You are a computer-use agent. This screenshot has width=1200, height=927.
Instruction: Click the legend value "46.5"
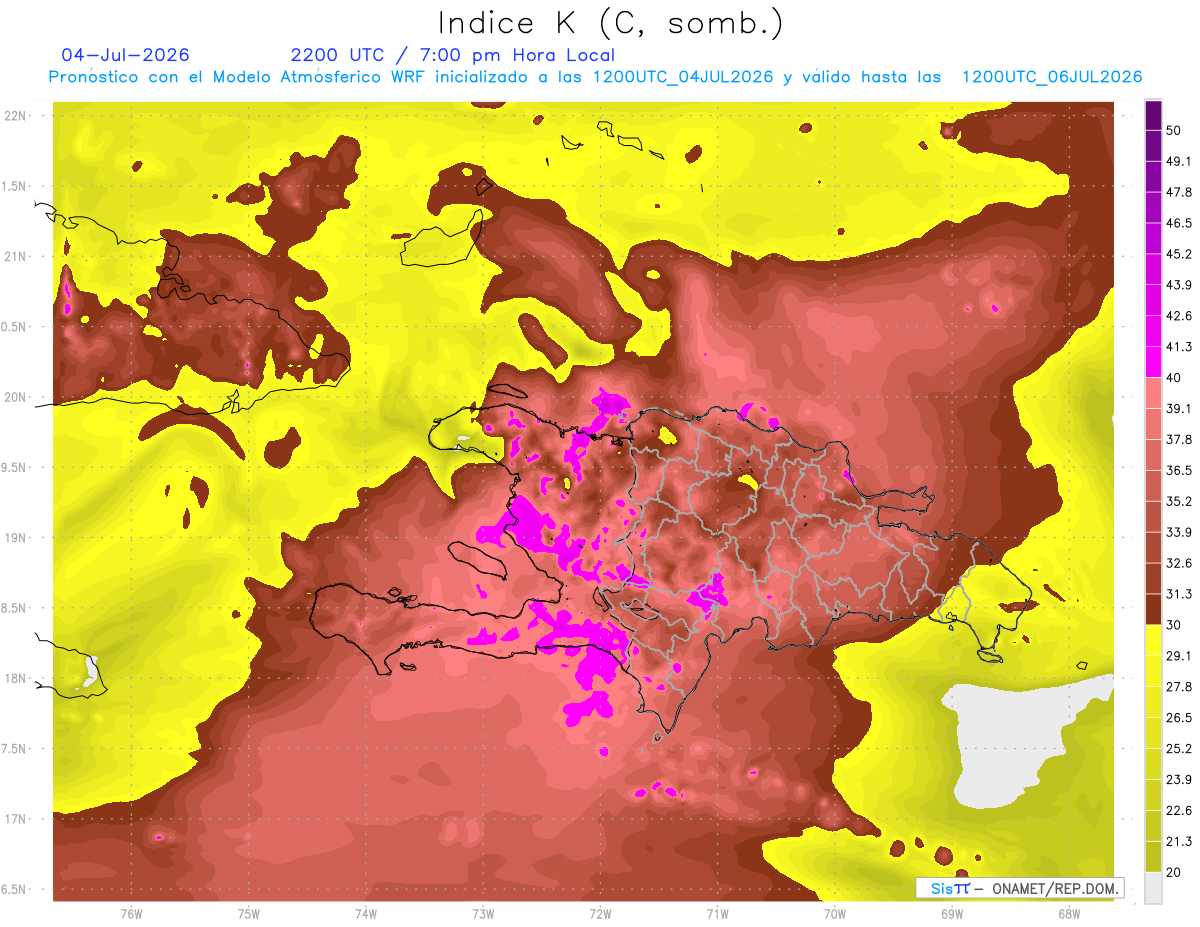pos(1178,223)
